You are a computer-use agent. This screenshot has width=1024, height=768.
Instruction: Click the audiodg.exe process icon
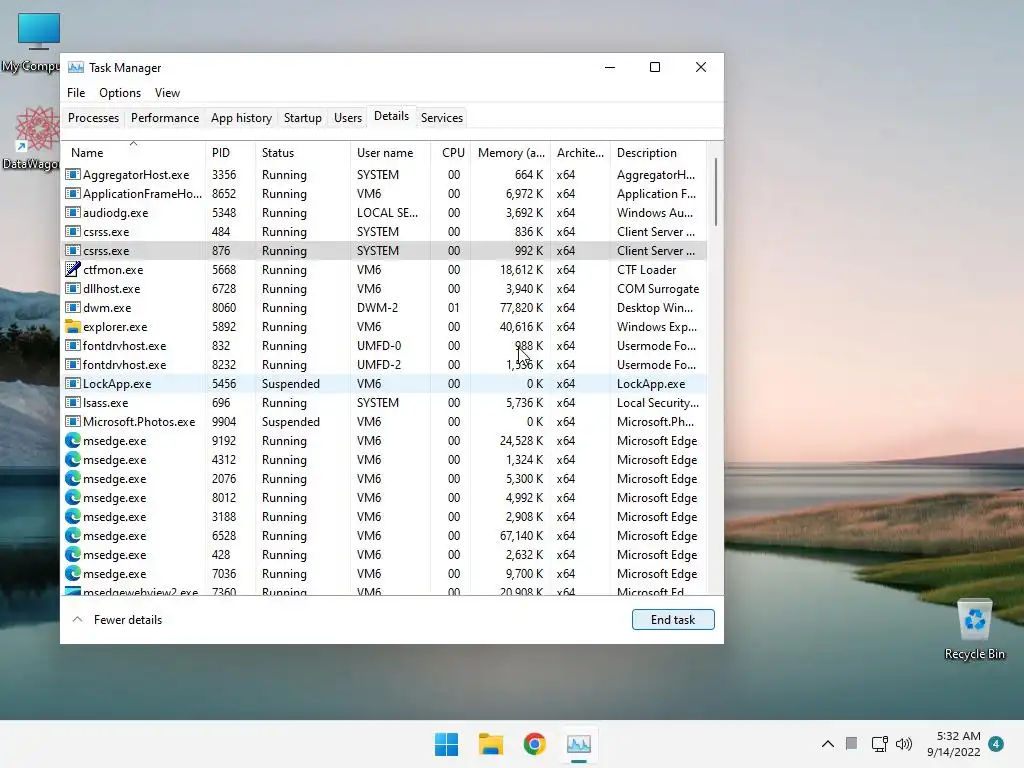pos(72,212)
